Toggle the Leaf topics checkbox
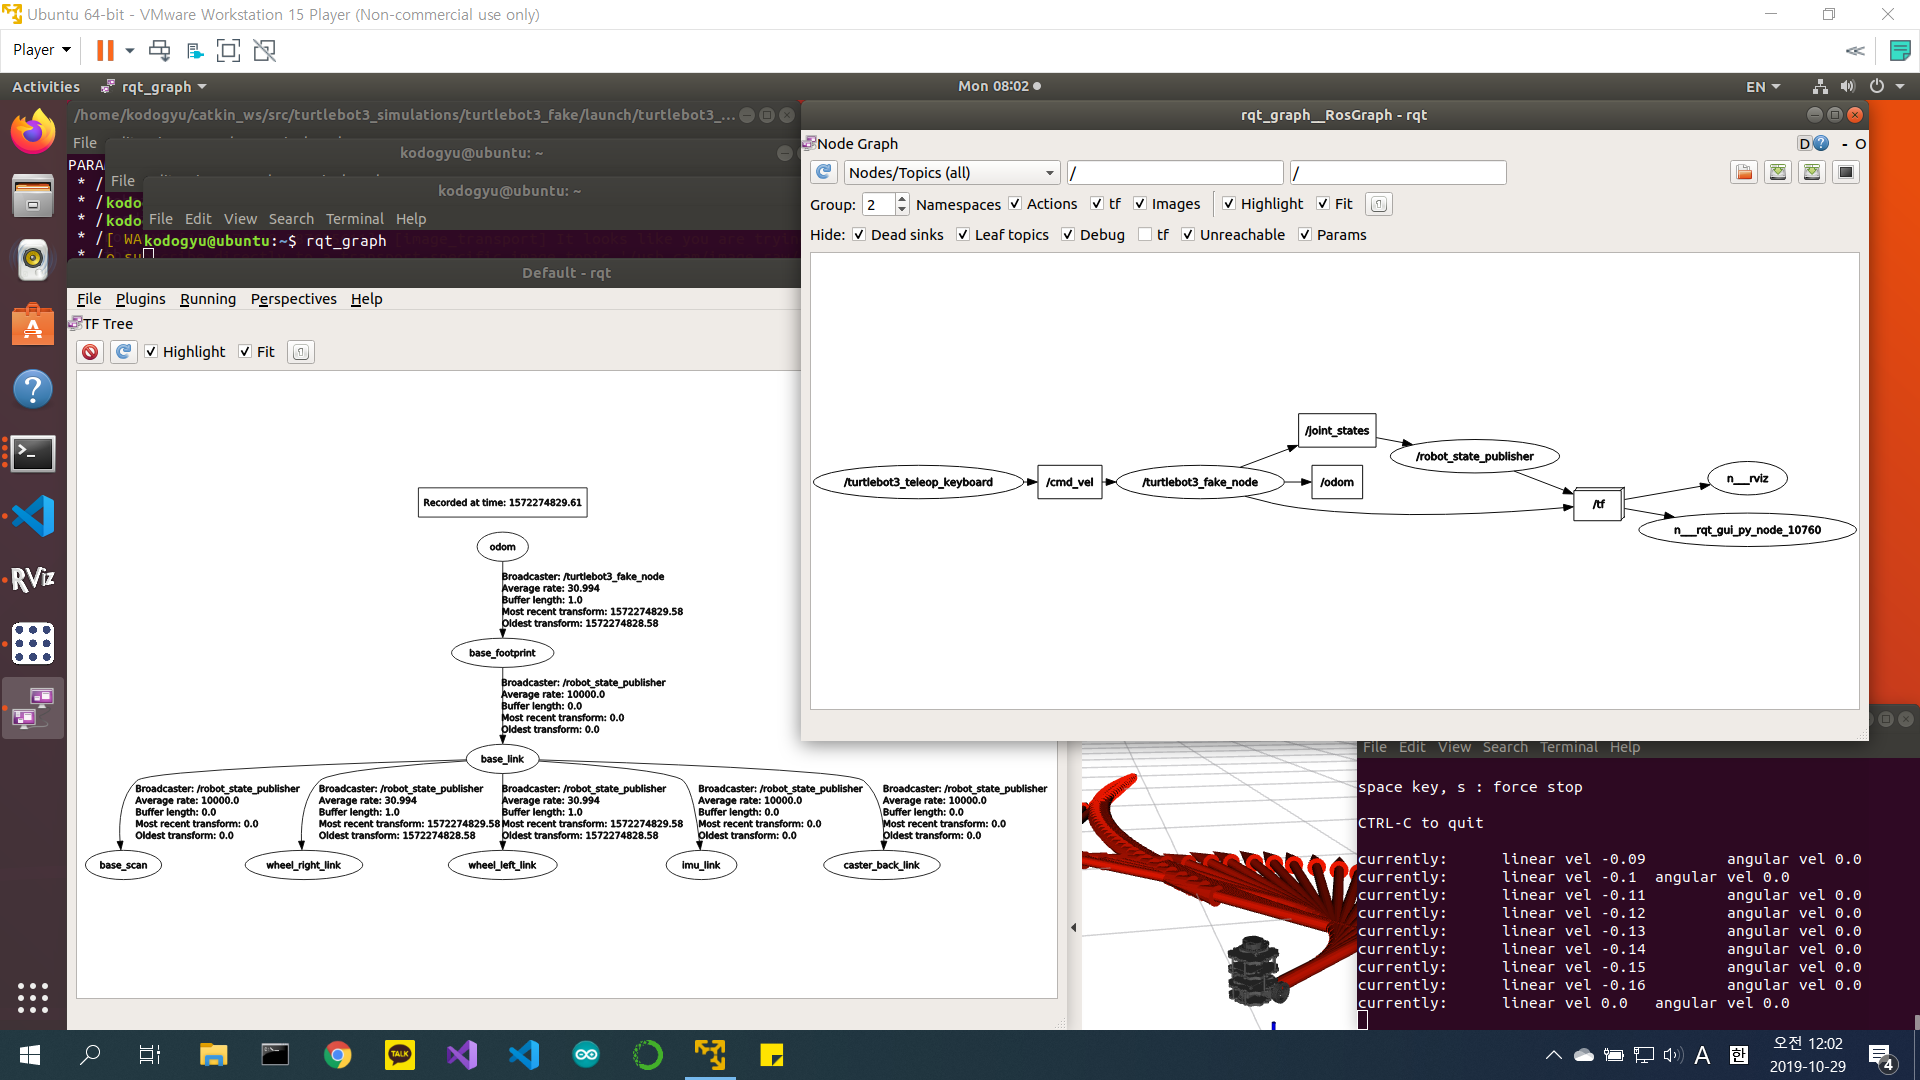The height and width of the screenshot is (1080, 1920). coord(963,234)
